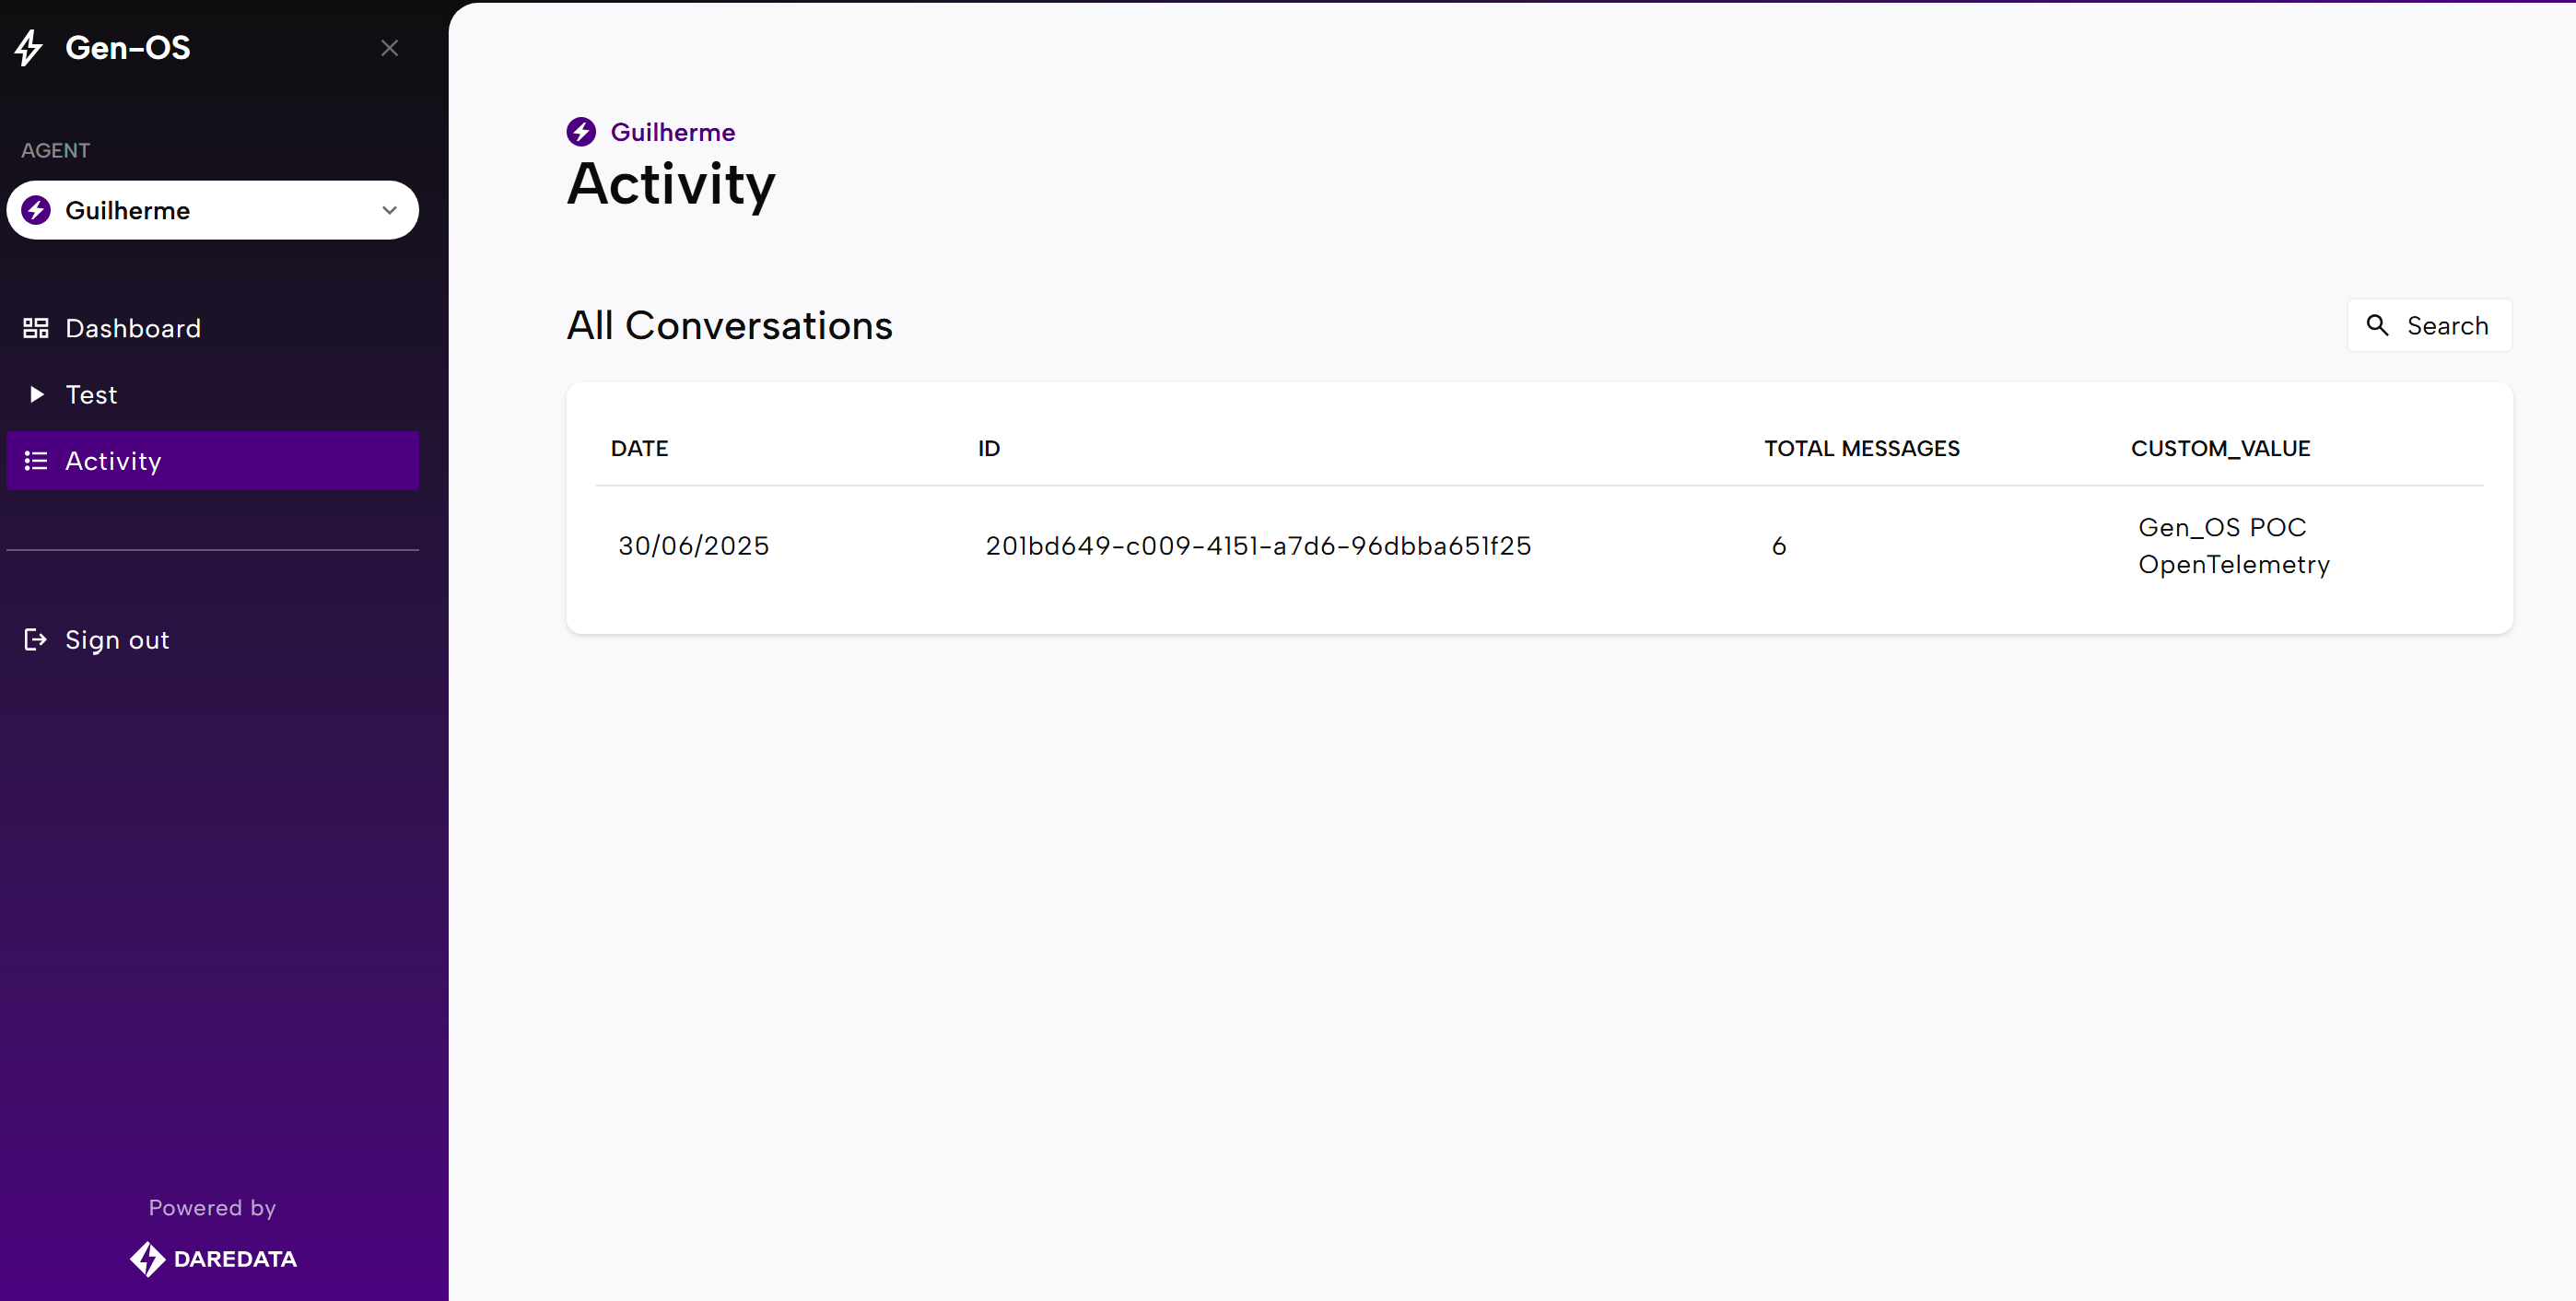Sign out of the application
Image resolution: width=2576 pixels, height=1301 pixels.
point(117,640)
